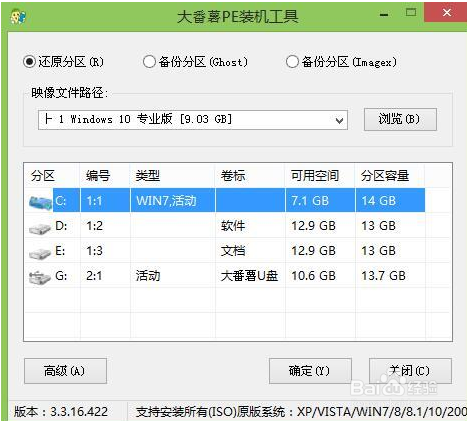Open 高级 (A) advanced options
The height and width of the screenshot is (421, 467).
coord(65,371)
